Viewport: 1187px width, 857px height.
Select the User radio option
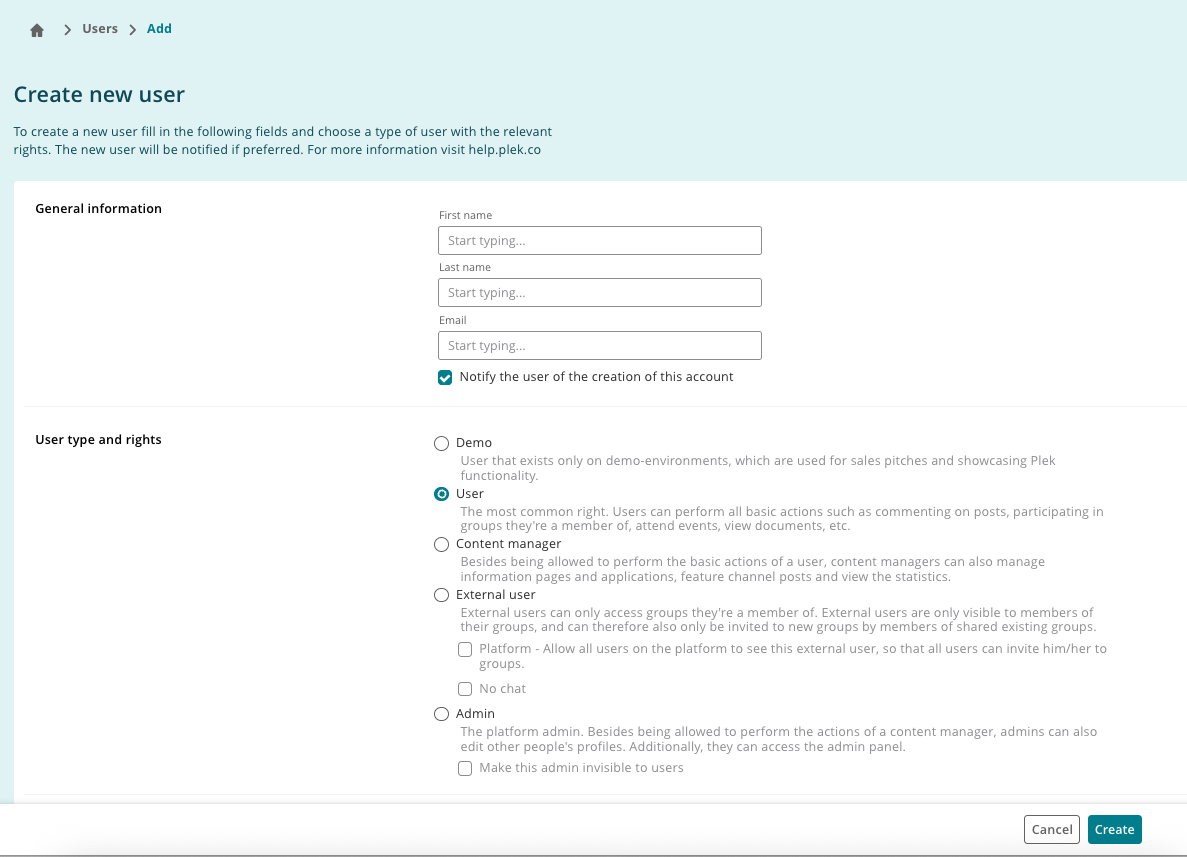pyautogui.click(x=441, y=494)
